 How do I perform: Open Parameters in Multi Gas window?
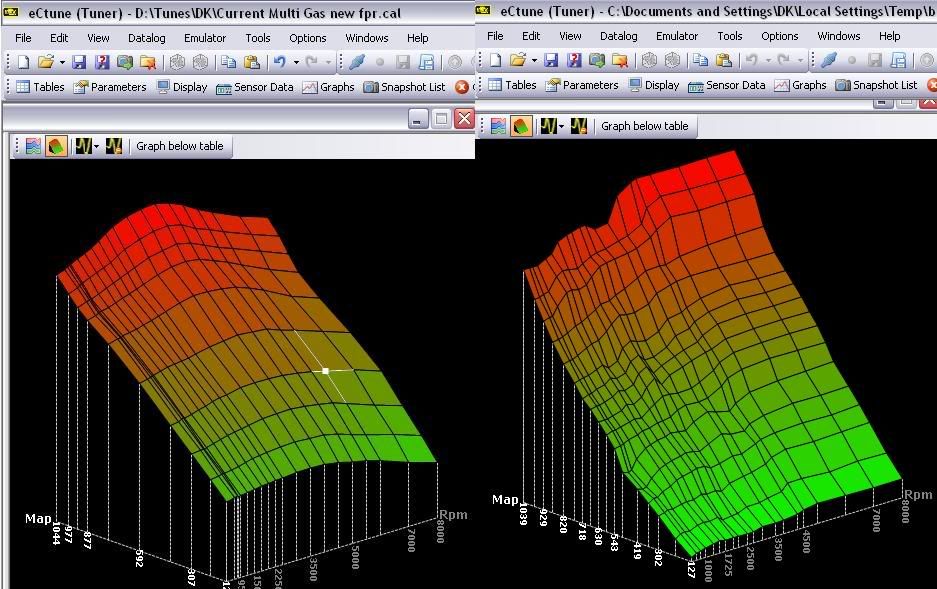[x=110, y=87]
